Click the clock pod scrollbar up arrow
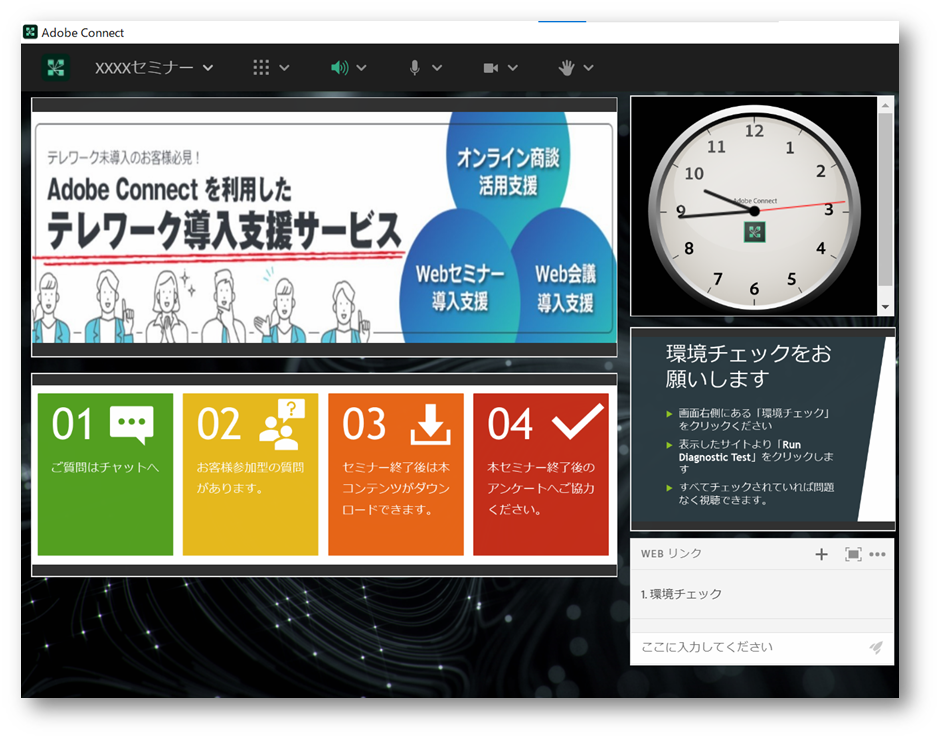 885,105
